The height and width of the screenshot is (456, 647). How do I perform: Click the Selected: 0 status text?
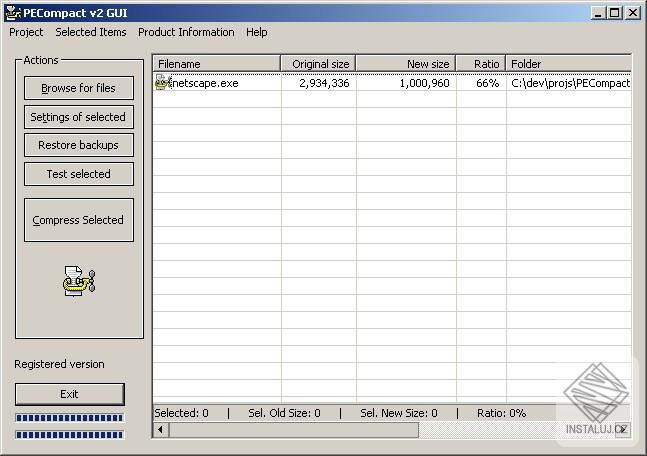pyautogui.click(x=182, y=413)
